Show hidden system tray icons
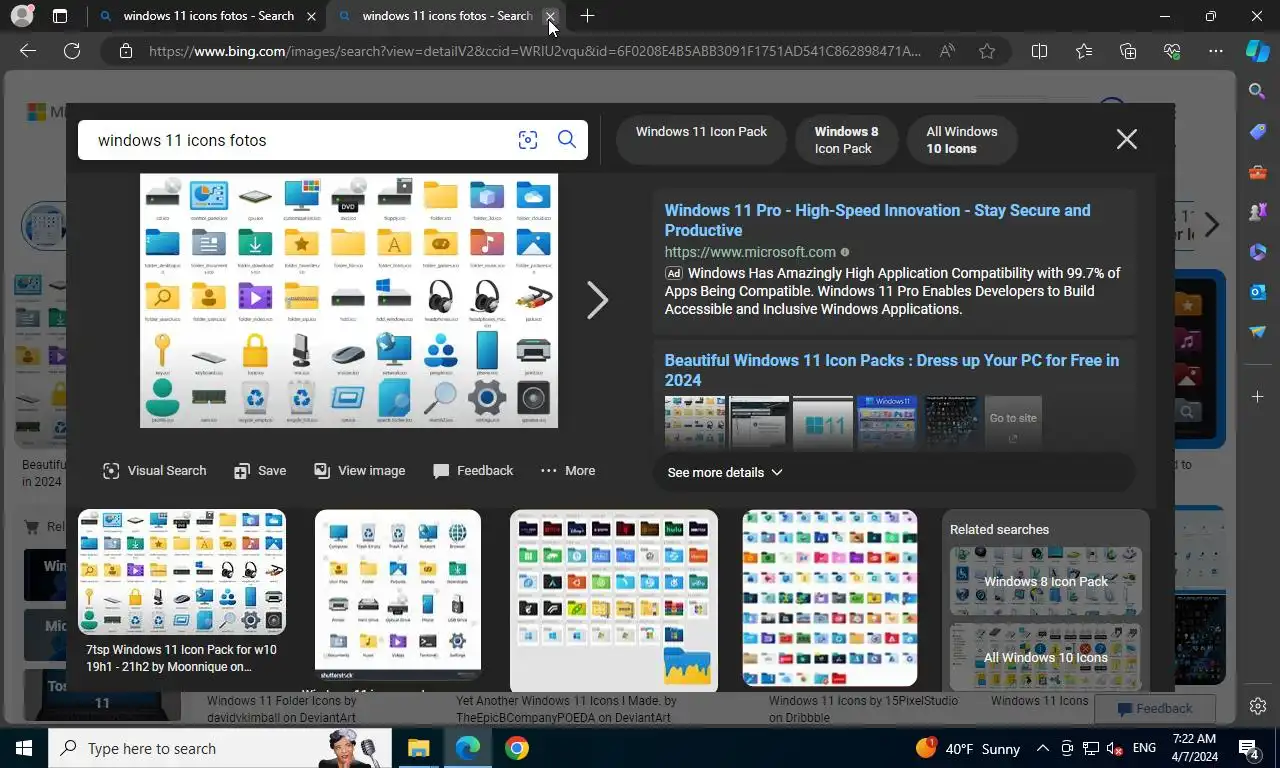 1042,748
